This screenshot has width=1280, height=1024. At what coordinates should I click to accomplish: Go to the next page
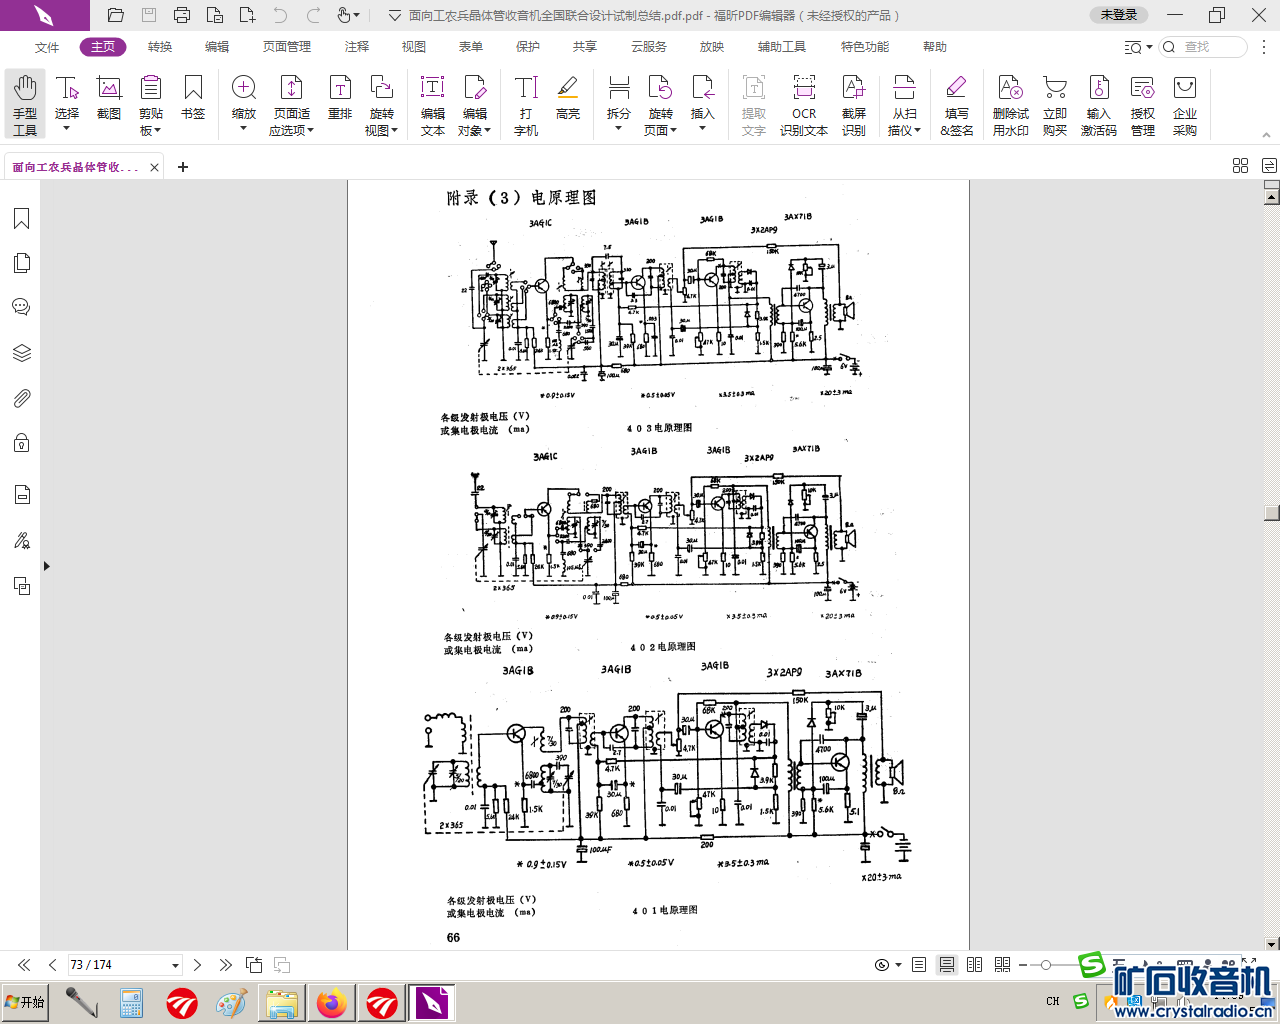coord(197,965)
